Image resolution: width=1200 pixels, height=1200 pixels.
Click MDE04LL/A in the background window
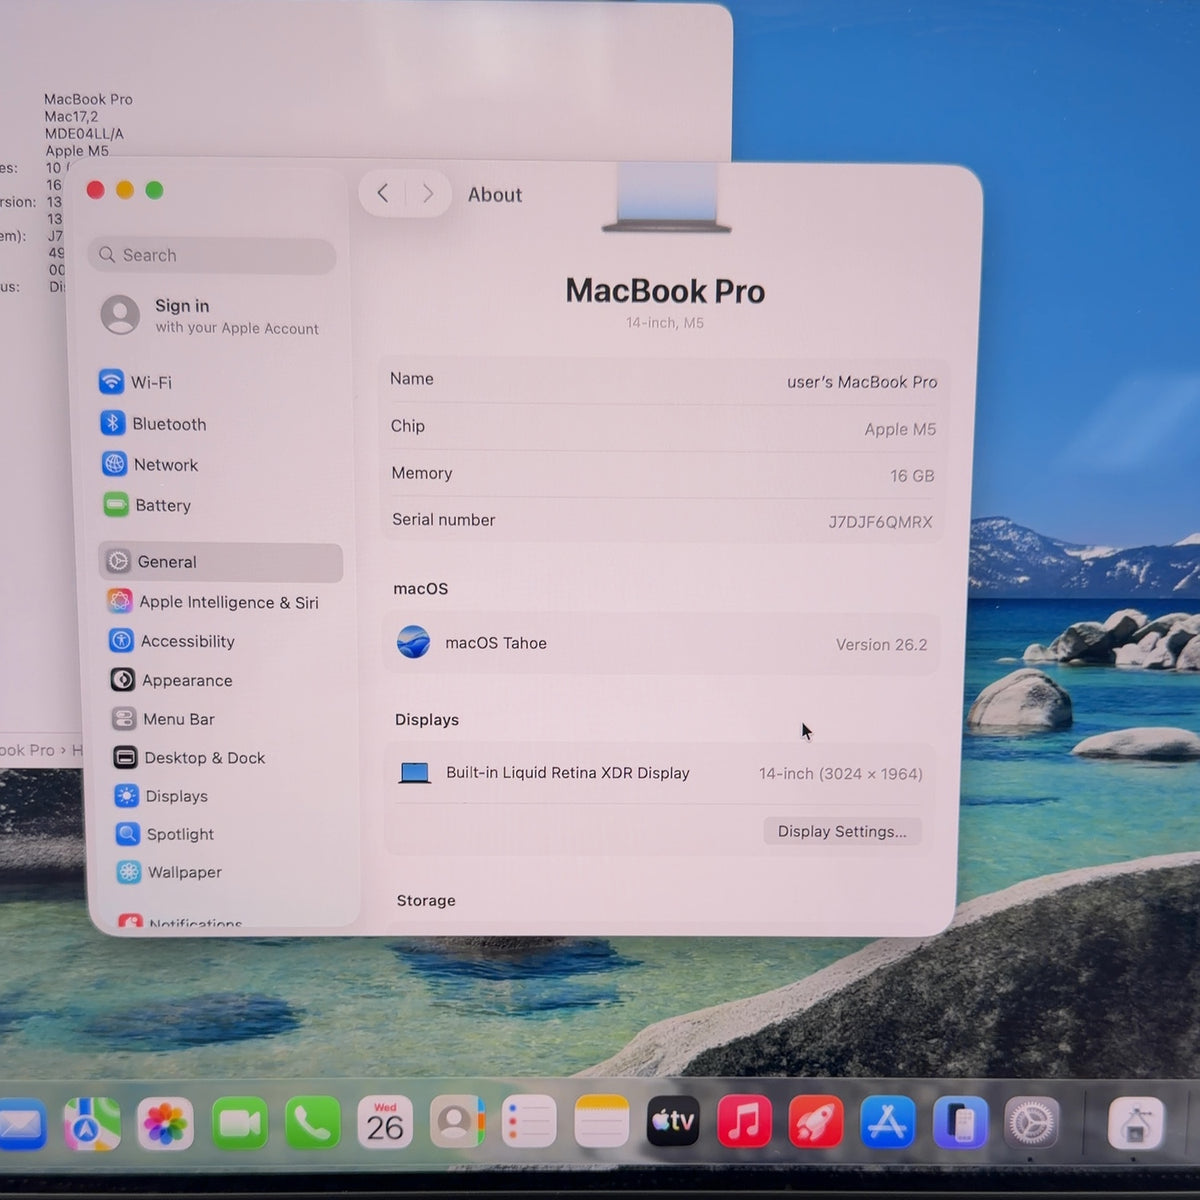pyautogui.click(x=84, y=133)
